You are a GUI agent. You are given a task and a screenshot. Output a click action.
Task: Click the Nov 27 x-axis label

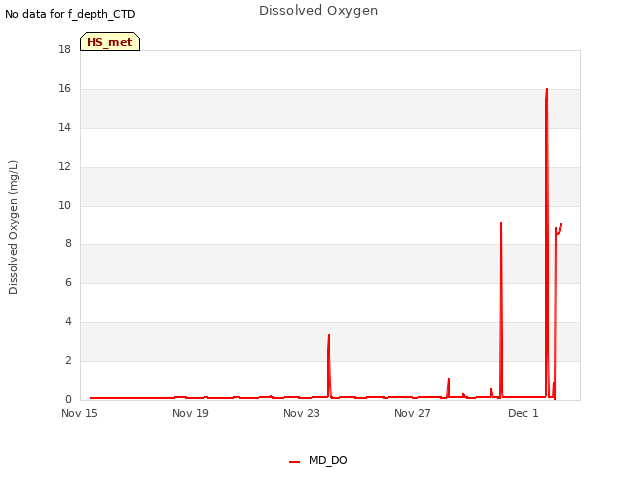[412, 413]
